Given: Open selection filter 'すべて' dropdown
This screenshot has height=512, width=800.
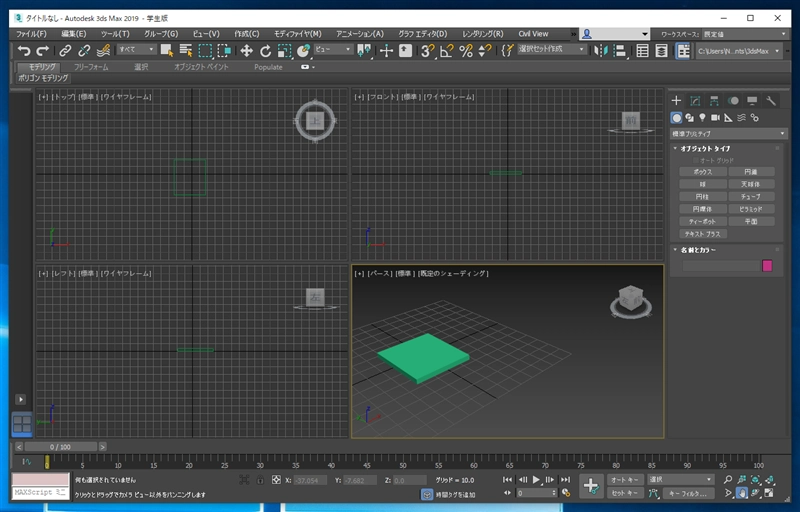Looking at the screenshot, I should pyautogui.click(x=136, y=49).
